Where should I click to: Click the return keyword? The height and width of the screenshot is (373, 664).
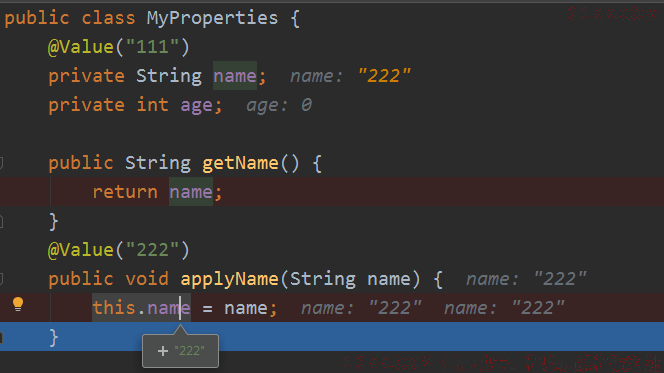125,192
